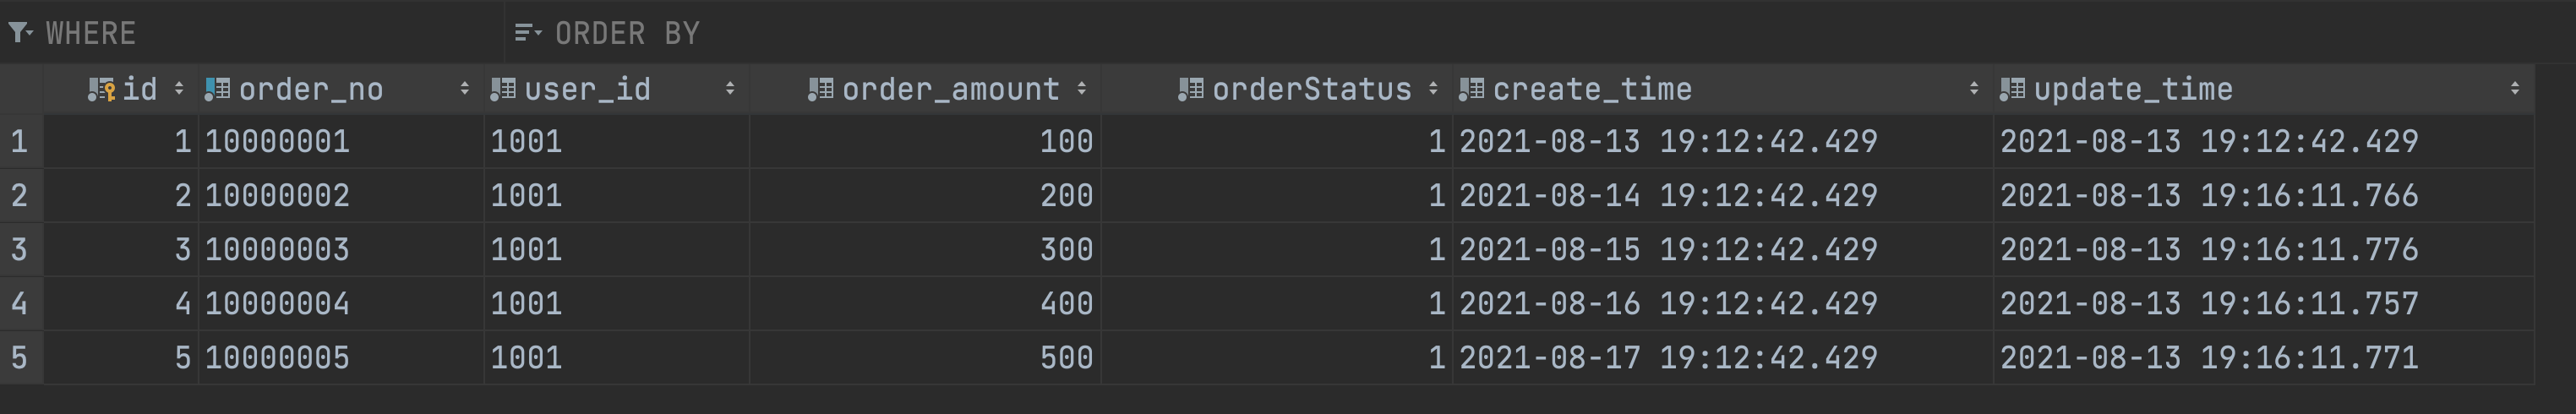The image size is (2576, 414).
Task: Toggle sort arrows on create_time column
Action: (x=1974, y=89)
